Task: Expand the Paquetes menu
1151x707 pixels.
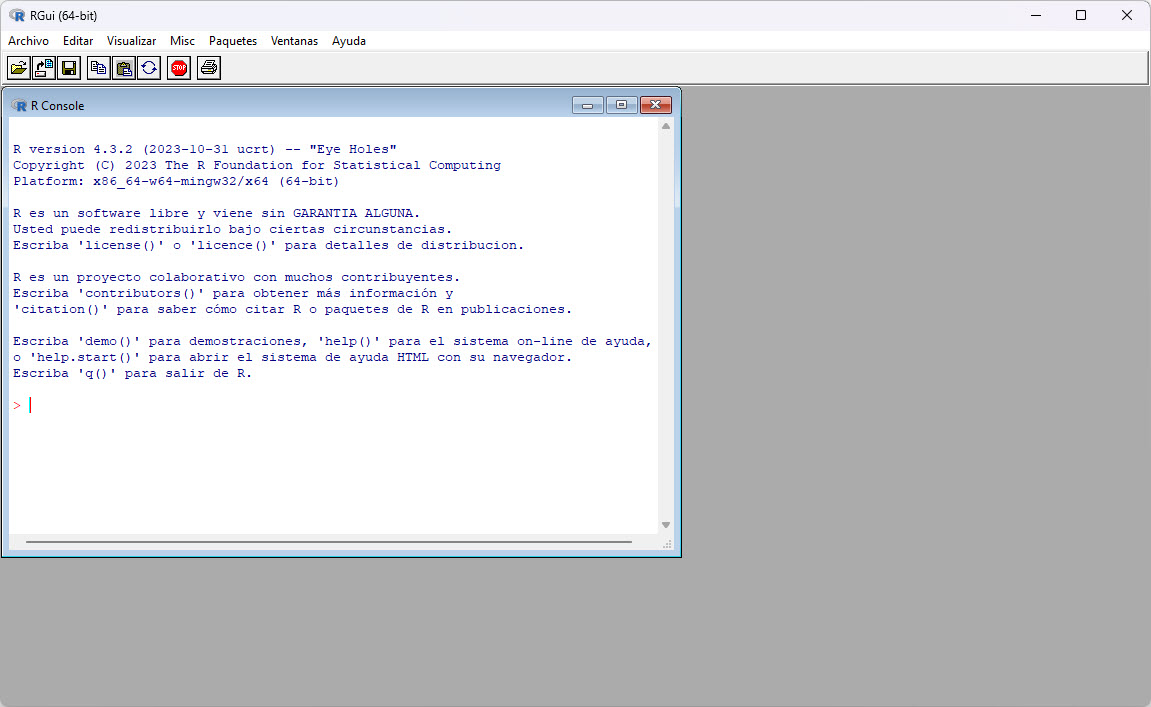Action: coord(233,41)
